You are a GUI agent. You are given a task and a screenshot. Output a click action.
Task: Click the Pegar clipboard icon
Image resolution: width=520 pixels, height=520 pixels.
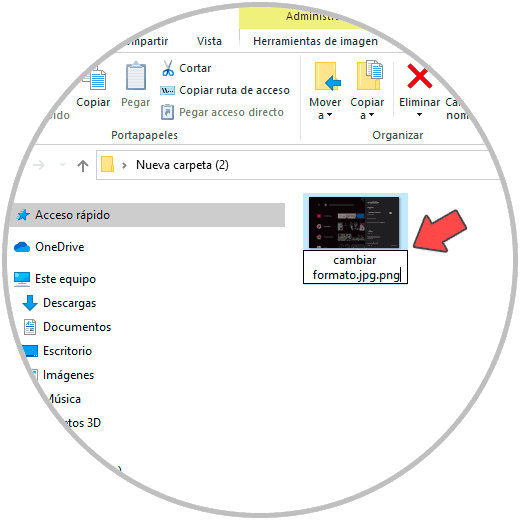[136, 76]
